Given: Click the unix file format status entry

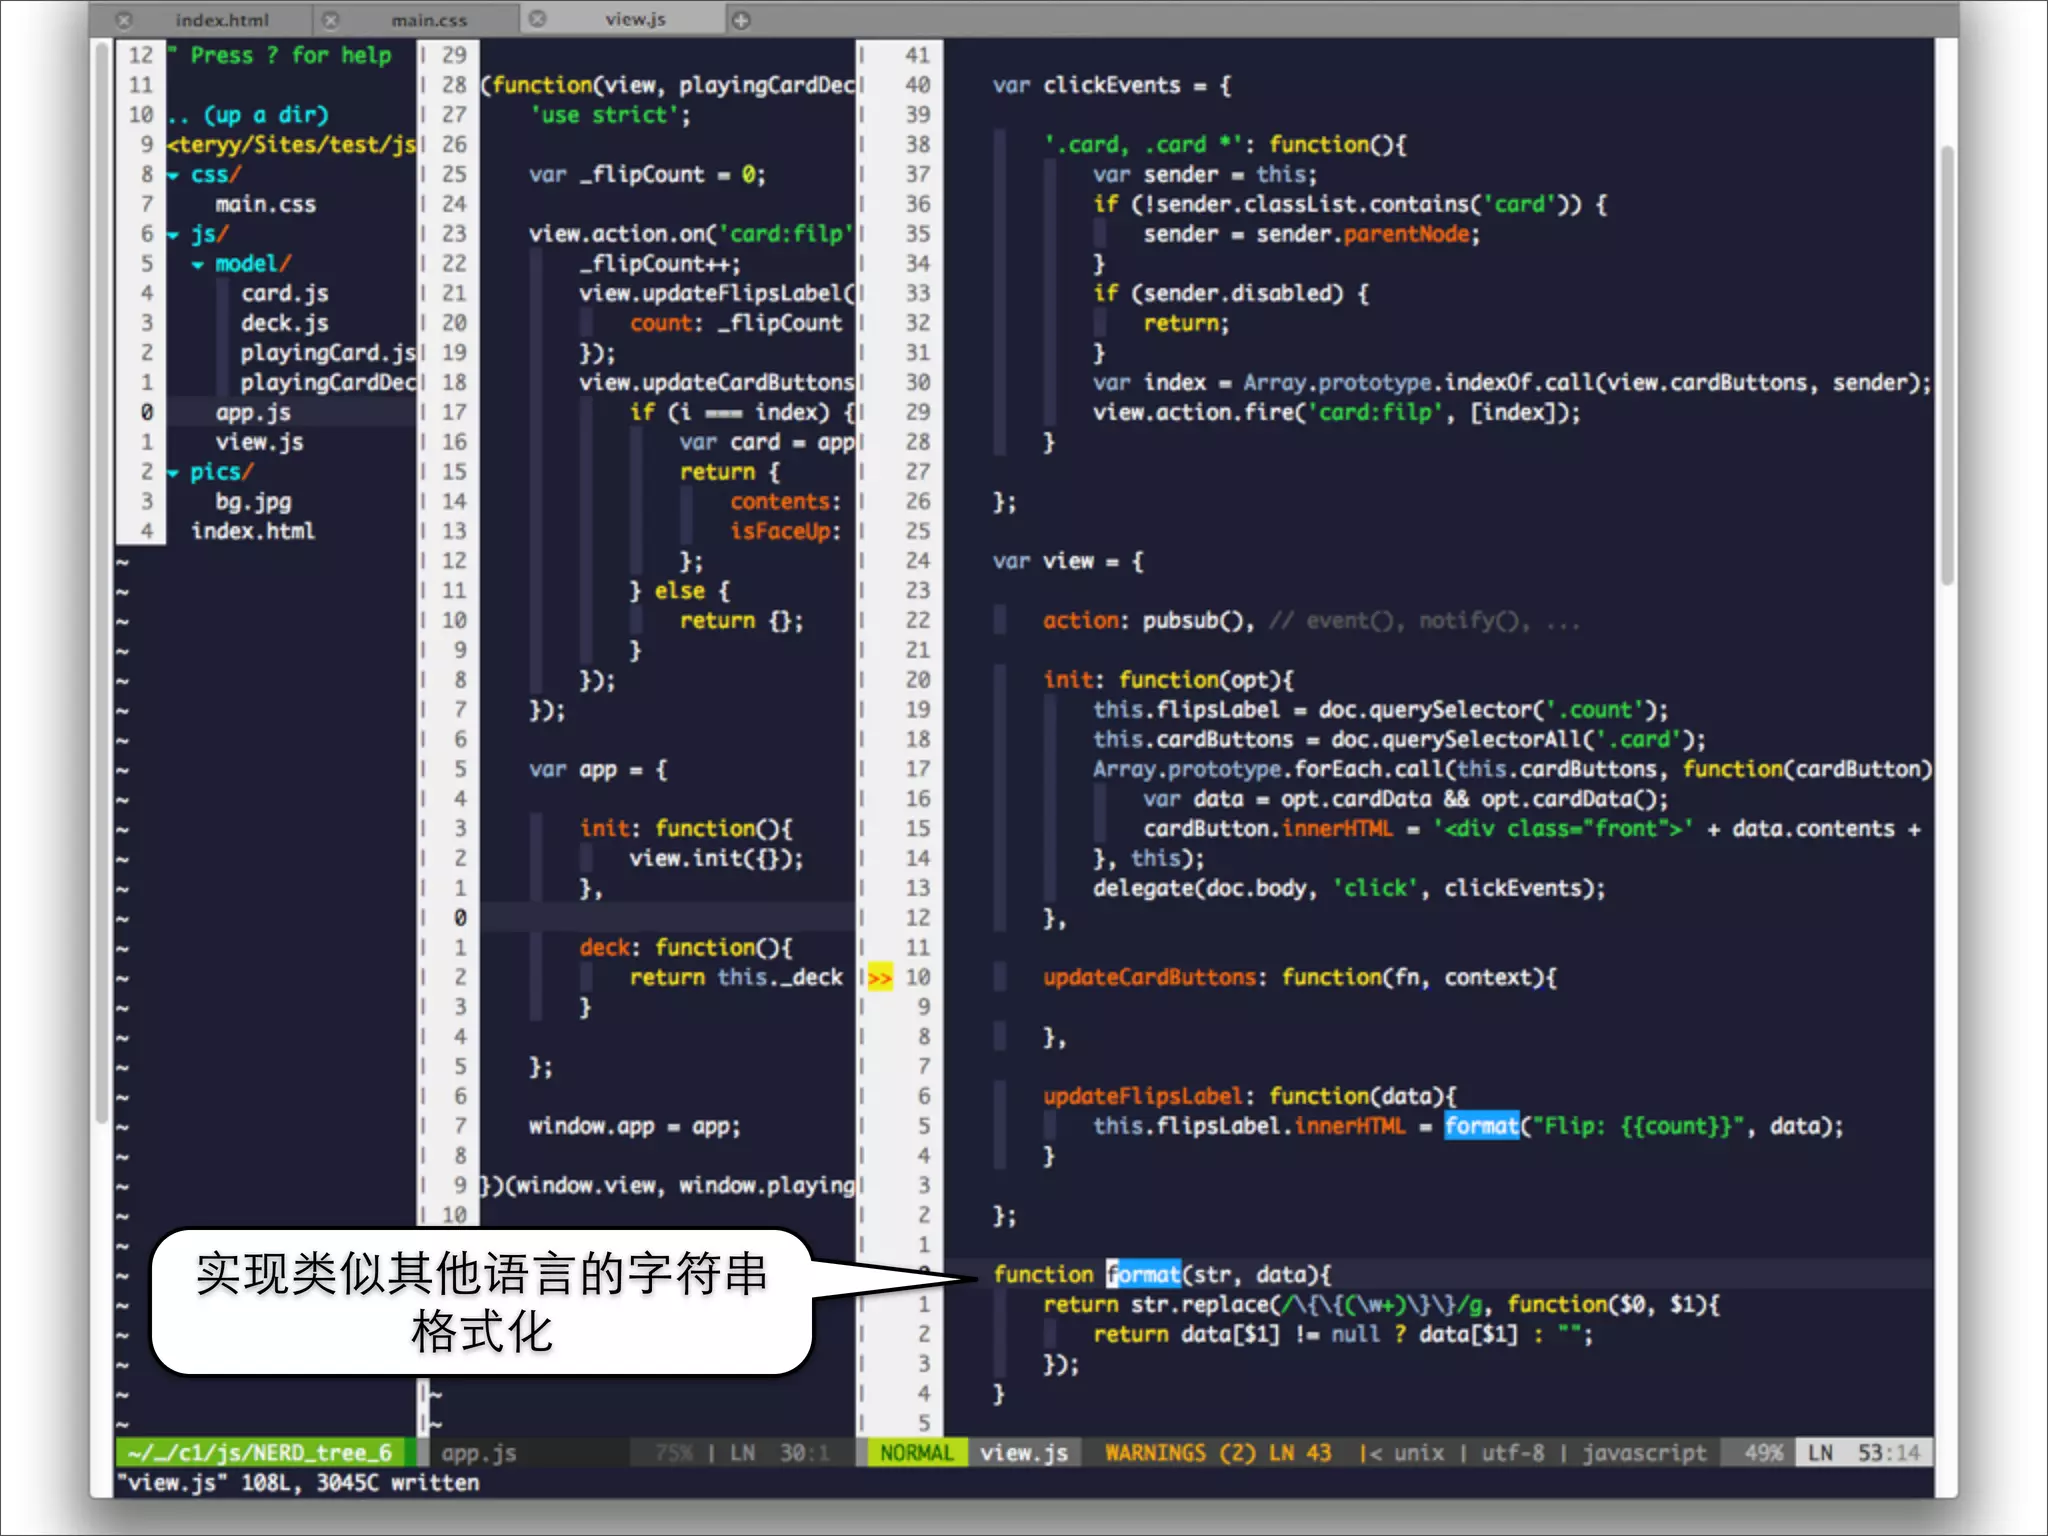Looking at the screenshot, I should pyautogui.click(x=1418, y=1452).
